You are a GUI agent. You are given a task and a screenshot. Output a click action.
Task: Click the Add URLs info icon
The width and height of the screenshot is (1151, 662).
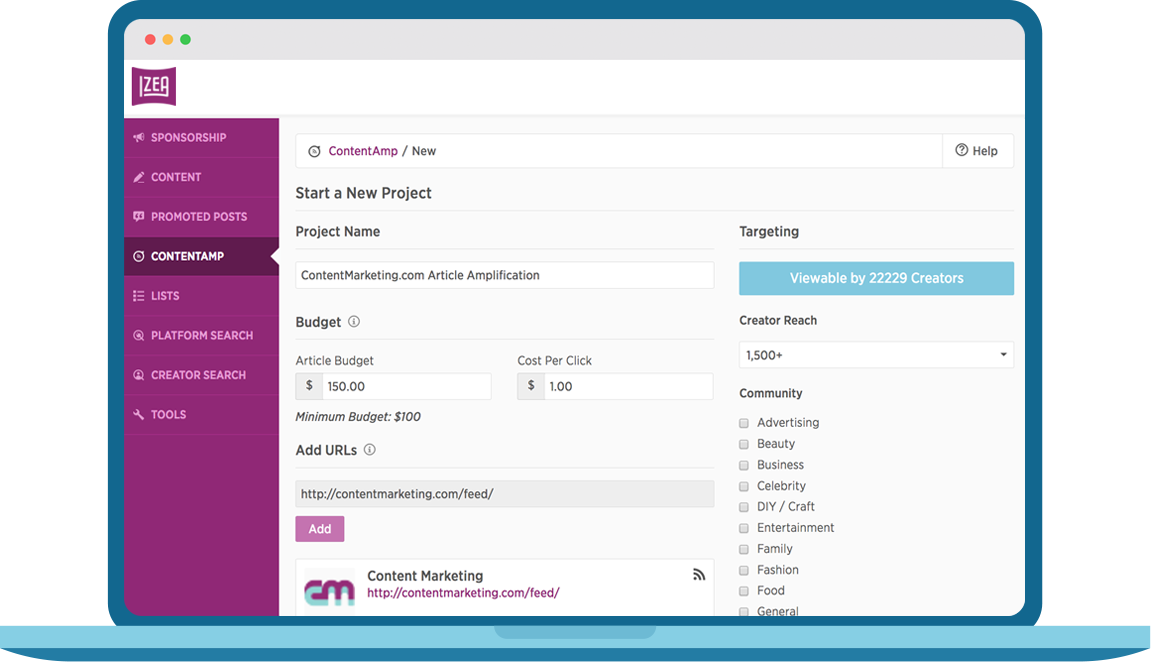[x=370, y=449]
